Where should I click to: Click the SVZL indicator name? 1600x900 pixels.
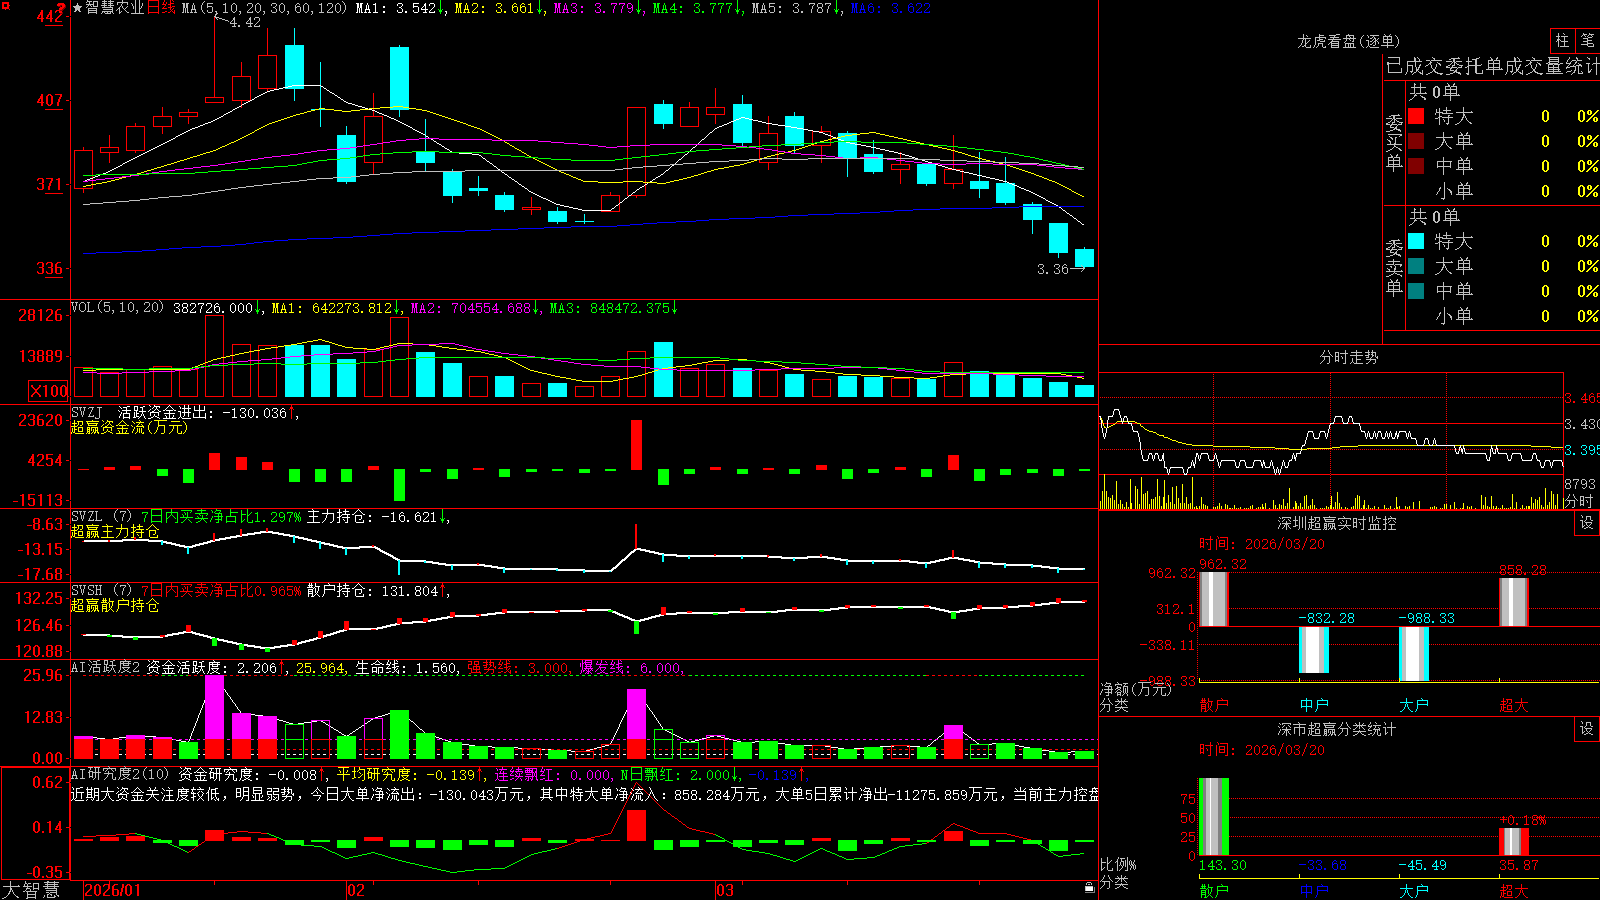pos(87,516)
